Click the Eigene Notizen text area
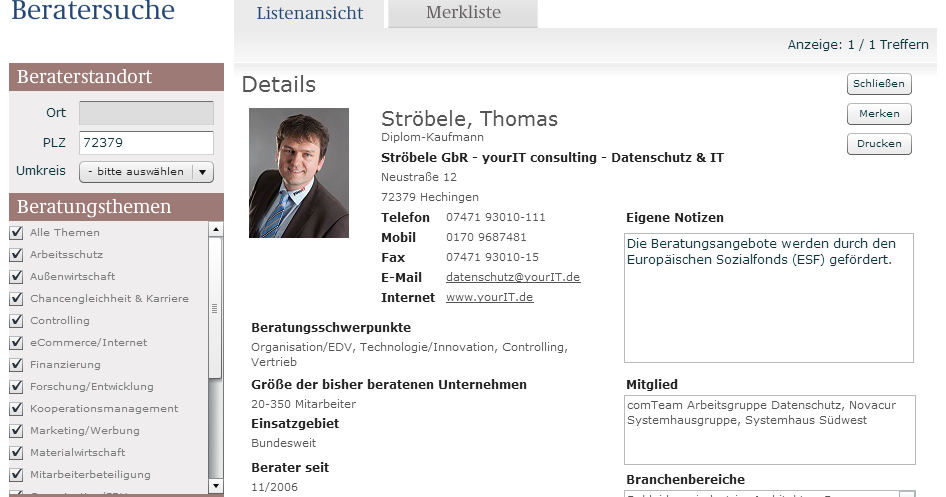The image size is (946, 497). tap(768, 298)
